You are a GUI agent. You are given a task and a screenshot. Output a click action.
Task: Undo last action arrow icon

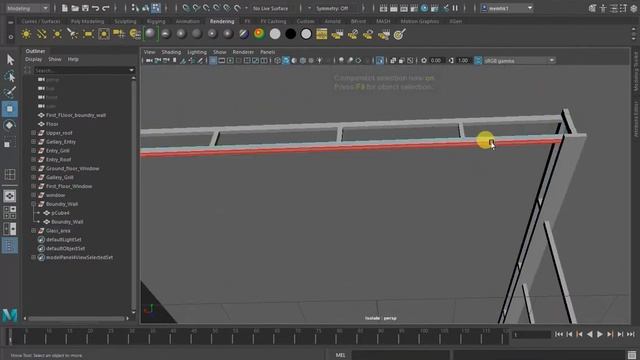coord(96,8)
